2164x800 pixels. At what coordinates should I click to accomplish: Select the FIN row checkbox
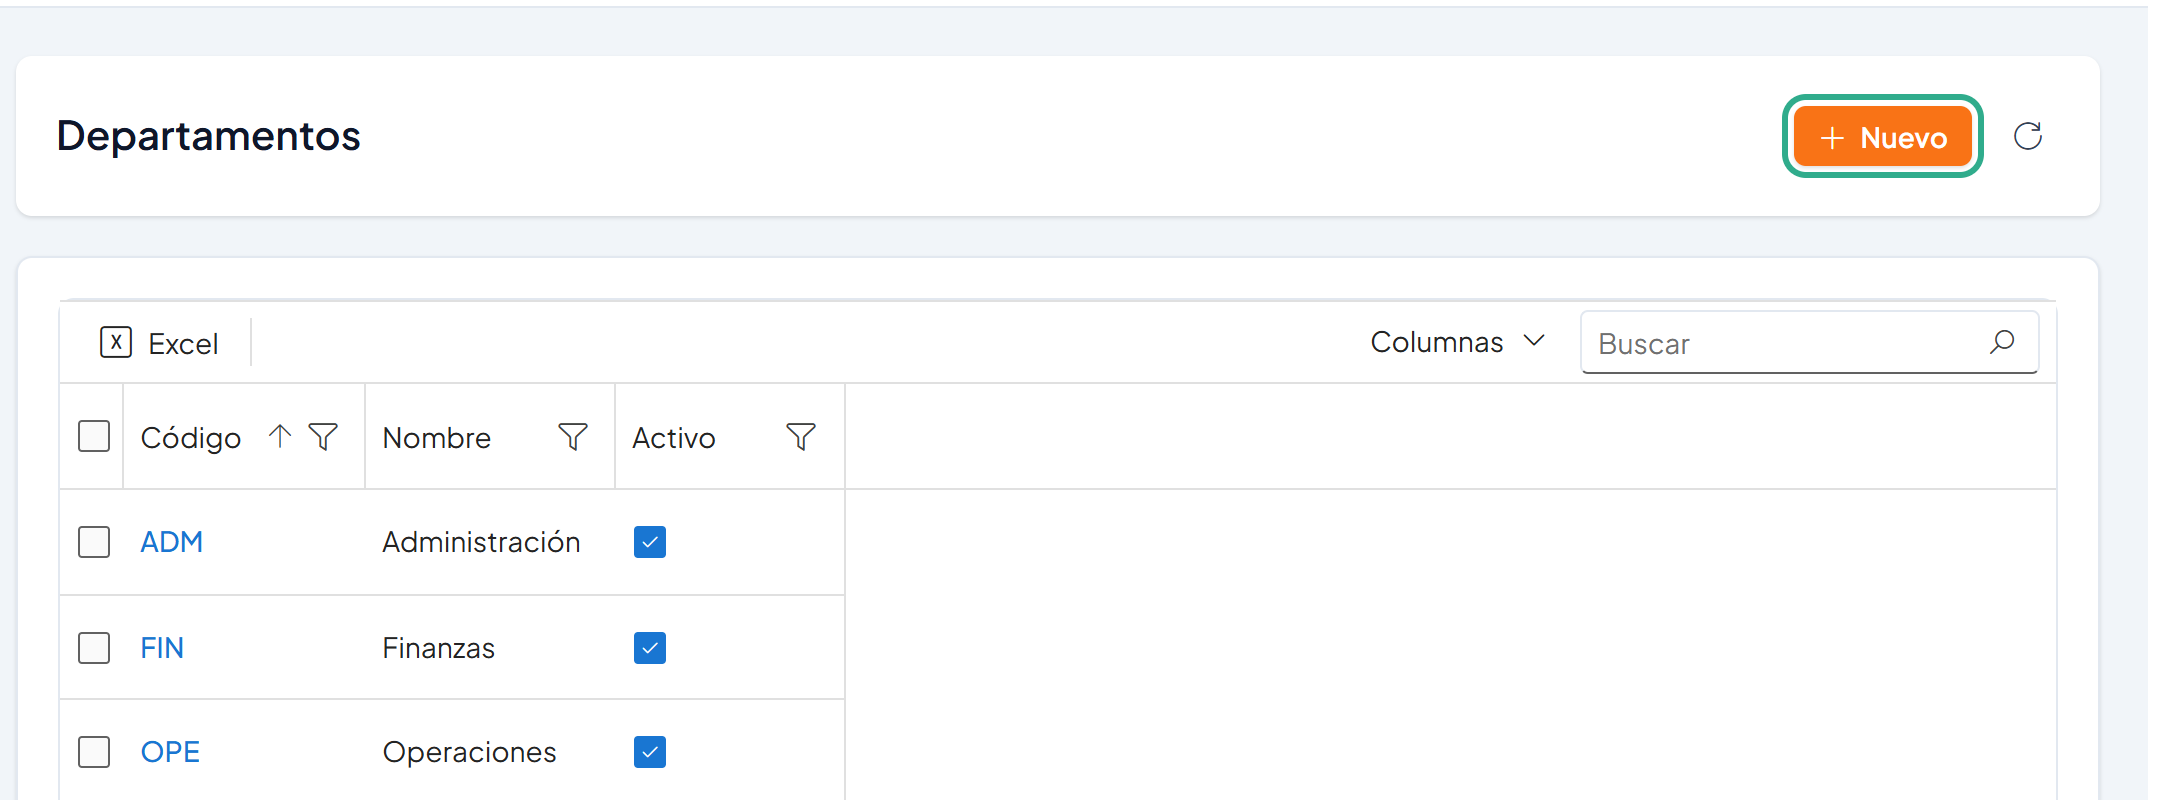click(94, 648)
